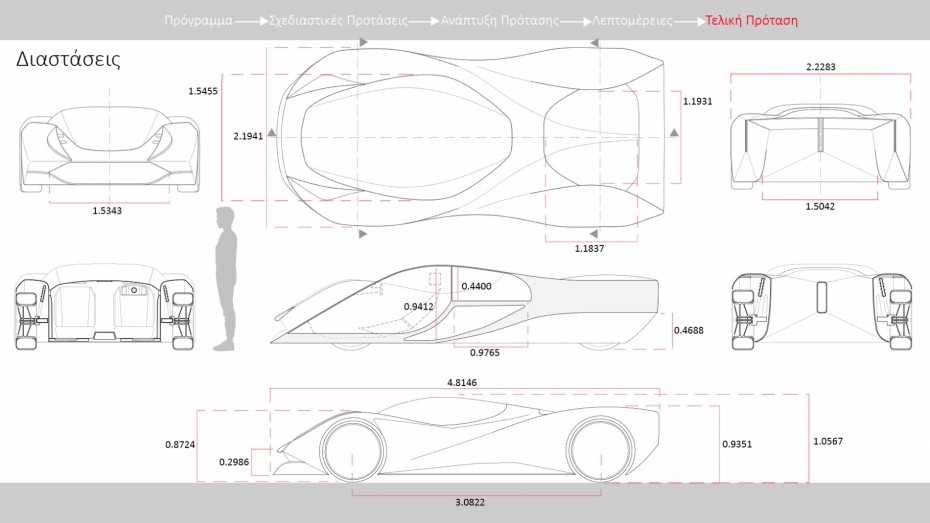The image size is (930, 523).
Task: Select the interior dimension 0.9412
Action: click(x=419, y=307)
